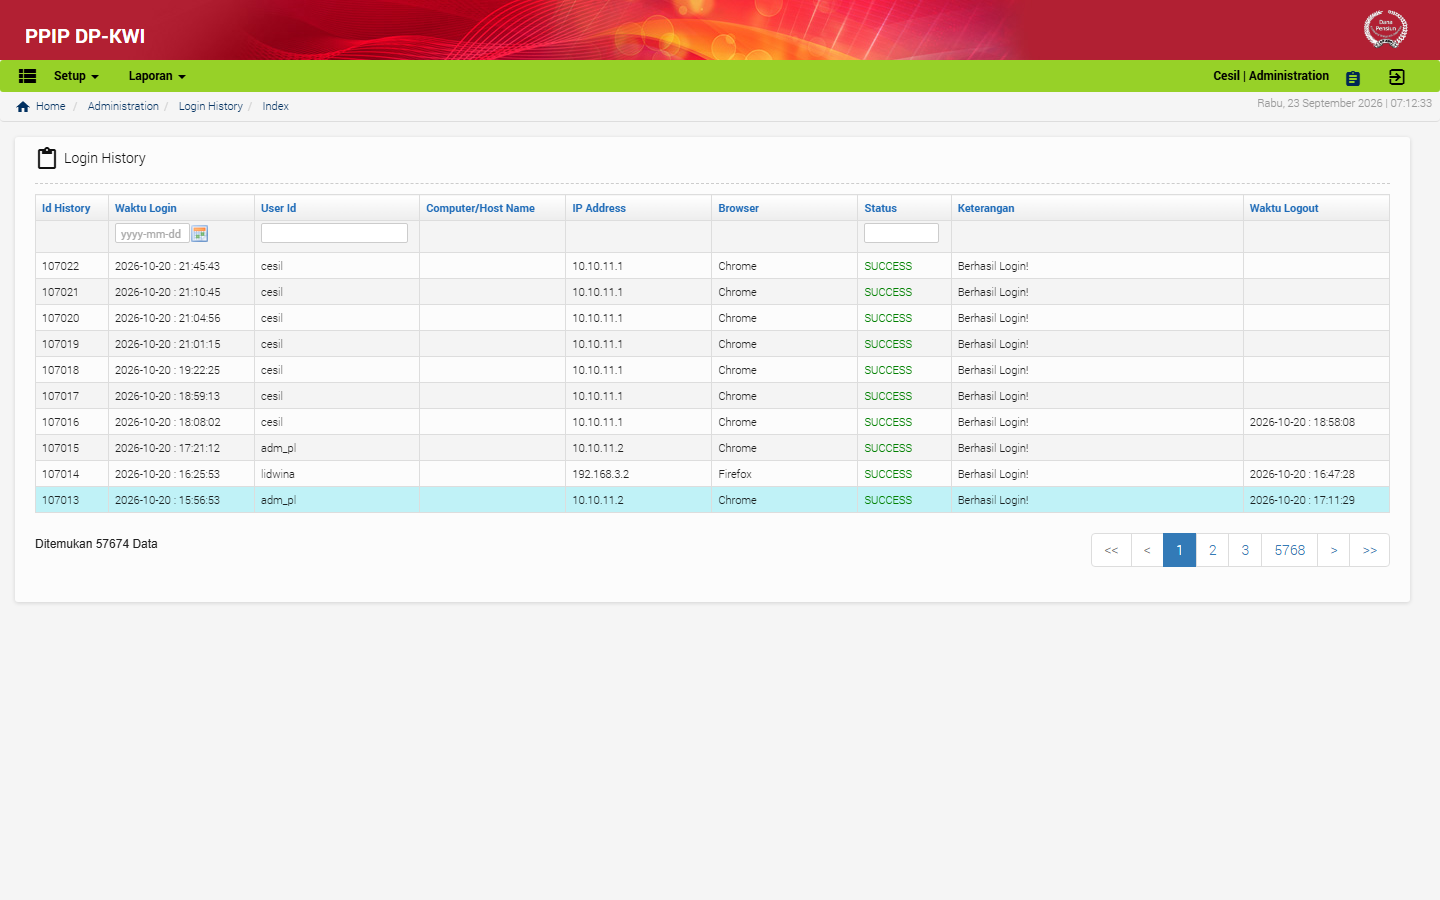Go to previous page with < button
This screenshot has width=1440, height=900.
pos(1147,550)
